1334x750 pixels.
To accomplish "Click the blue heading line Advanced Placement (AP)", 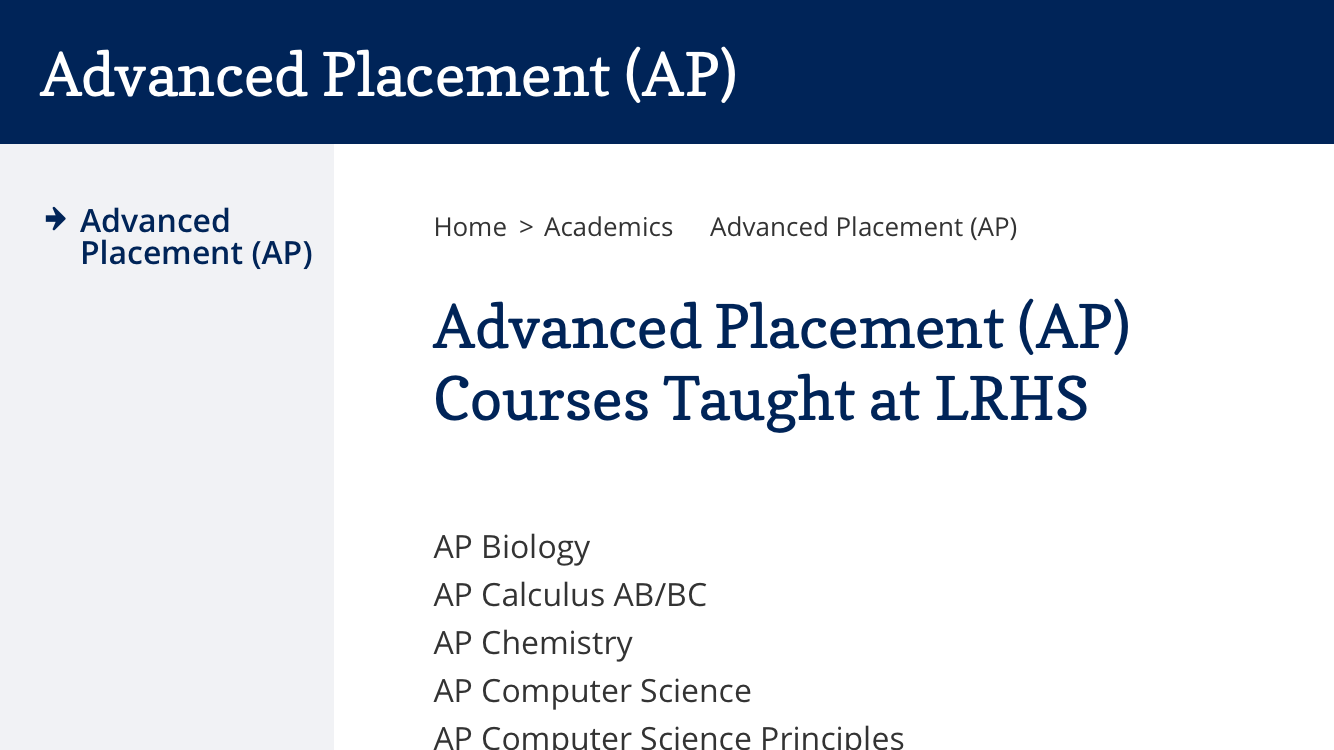I will [x=781, y=327].
